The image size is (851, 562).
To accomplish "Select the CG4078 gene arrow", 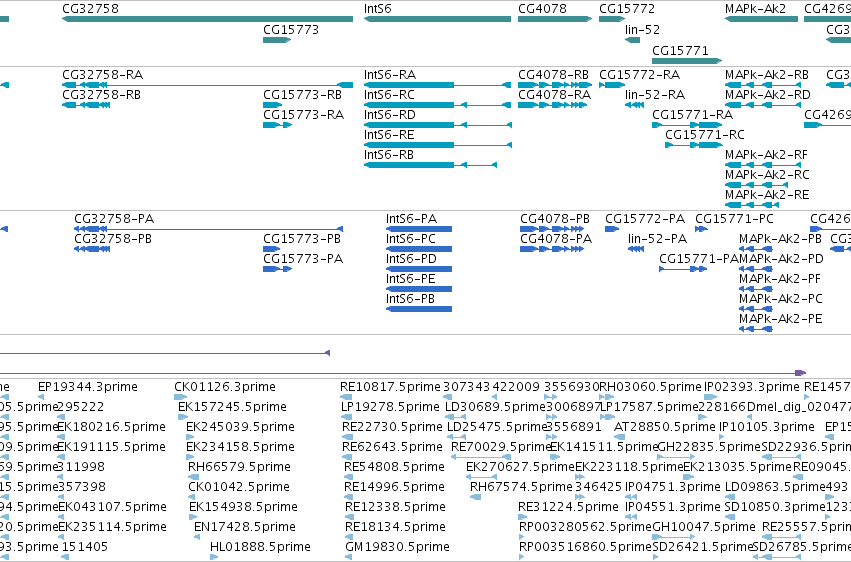I will click(x=555, y=19).
